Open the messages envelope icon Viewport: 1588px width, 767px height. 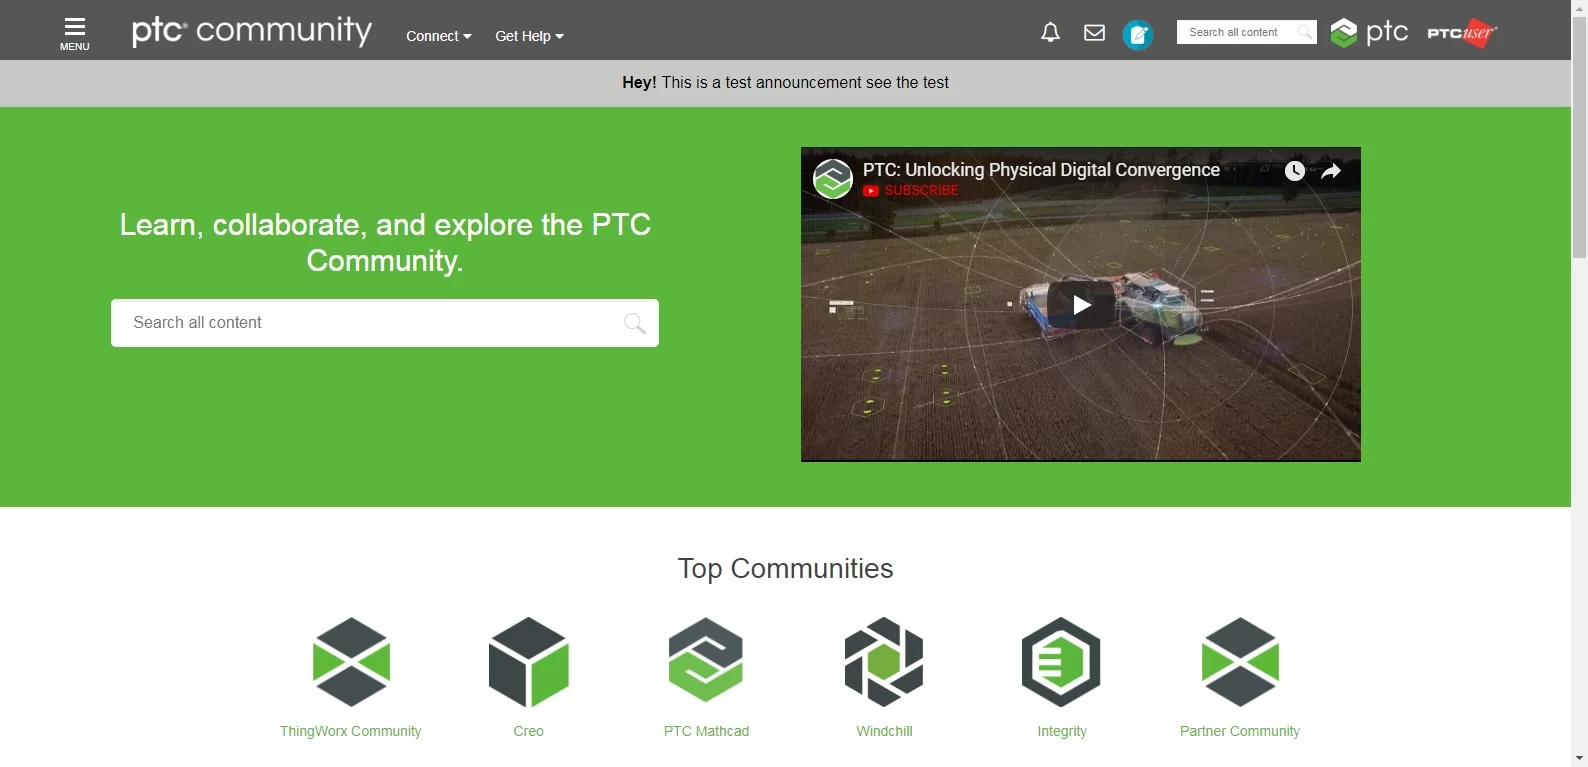click(1094, 33)
